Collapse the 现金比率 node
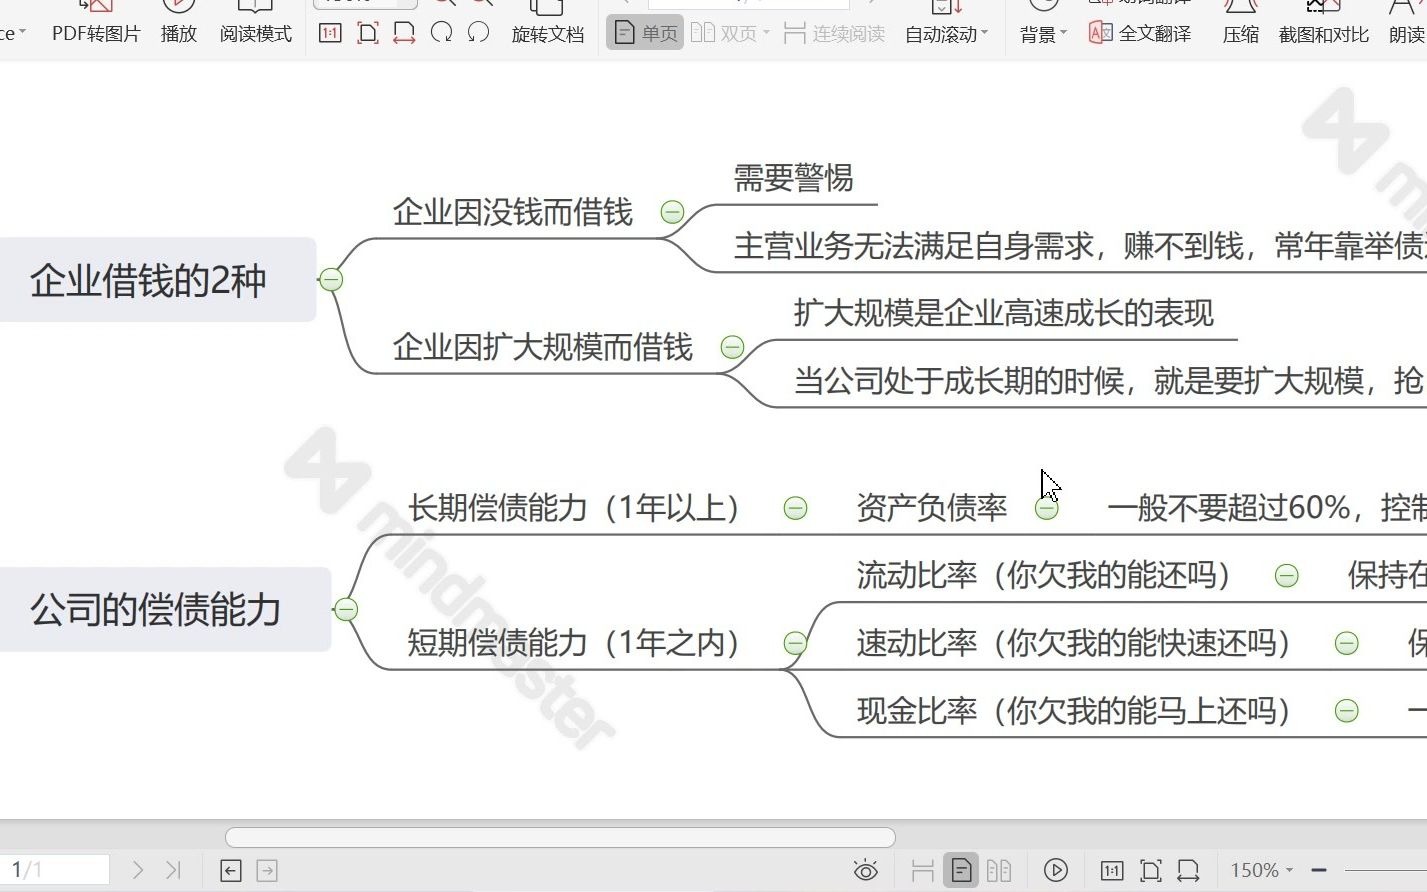 point(1347,711)
